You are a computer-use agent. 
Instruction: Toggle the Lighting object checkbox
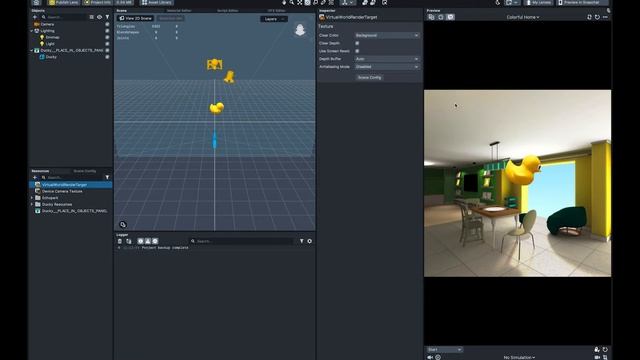[107, 31]
